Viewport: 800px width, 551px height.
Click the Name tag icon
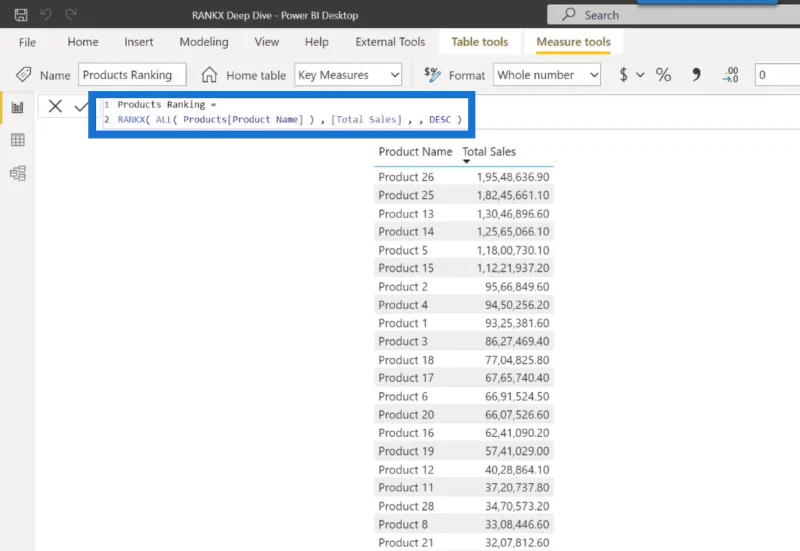click(23, 75)
